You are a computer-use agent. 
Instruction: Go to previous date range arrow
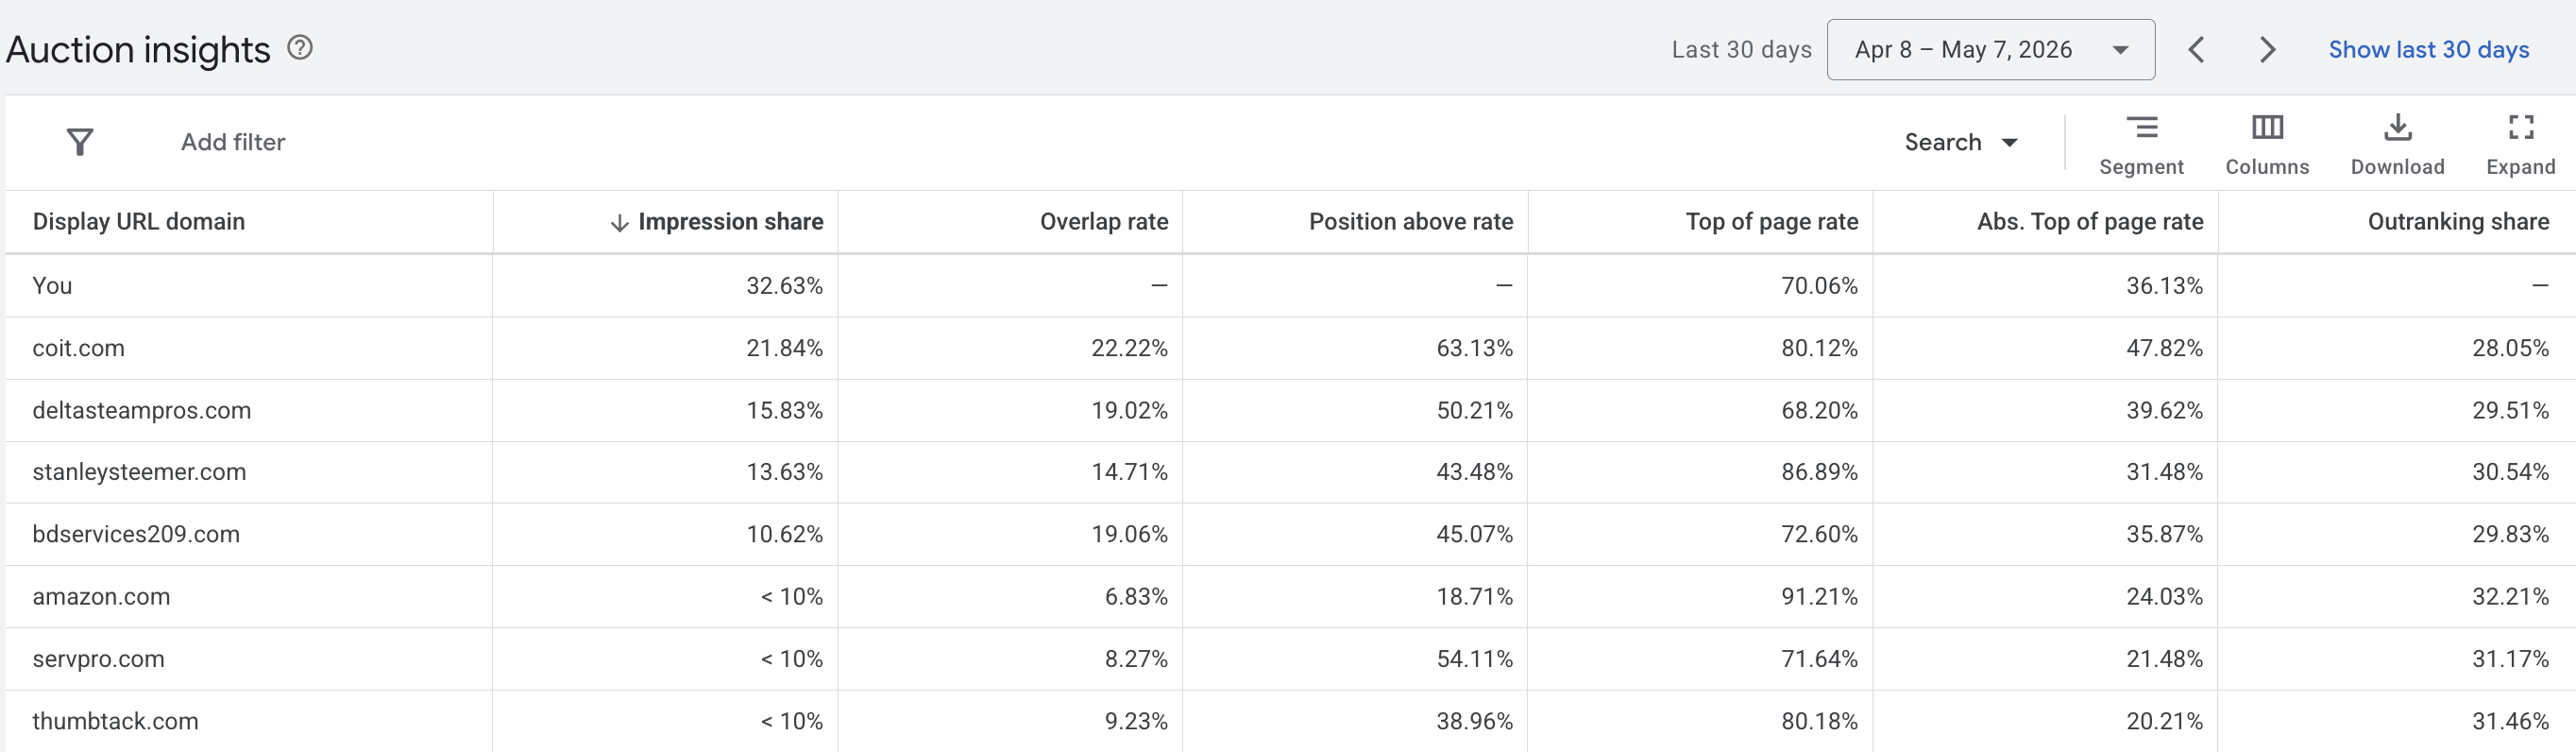tap(2196, 50)
